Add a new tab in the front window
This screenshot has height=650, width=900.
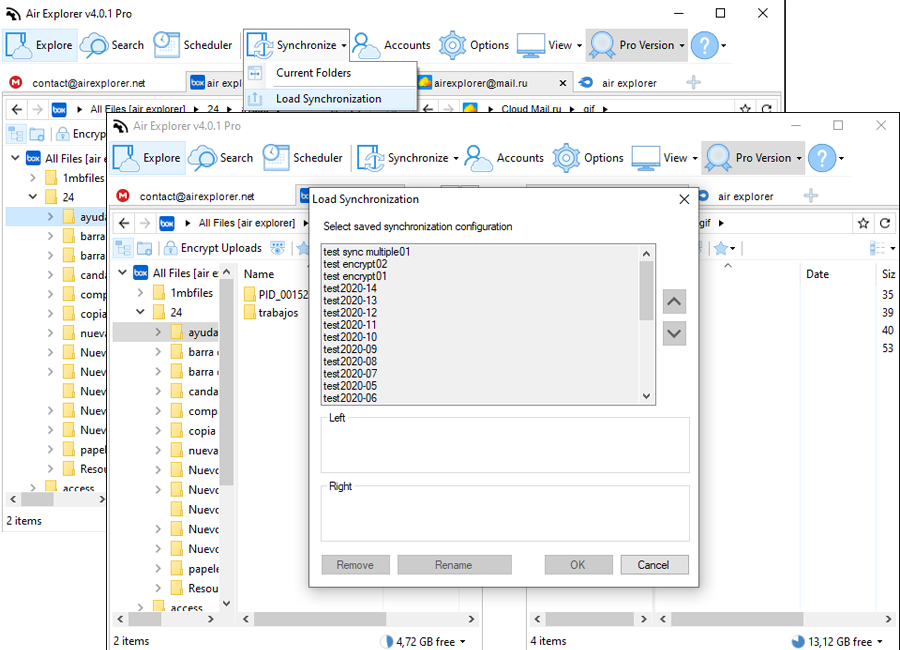[x=810, y=196]
